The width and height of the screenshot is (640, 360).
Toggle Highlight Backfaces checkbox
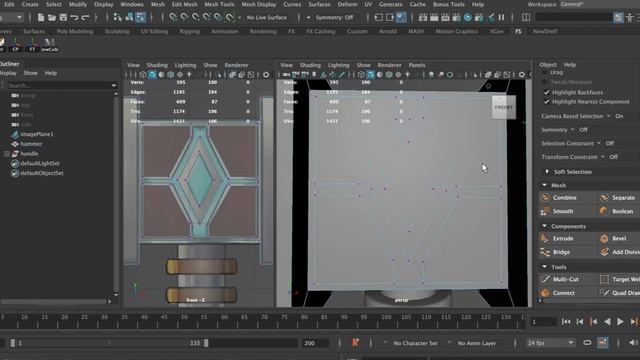click(x=547, y=92)
